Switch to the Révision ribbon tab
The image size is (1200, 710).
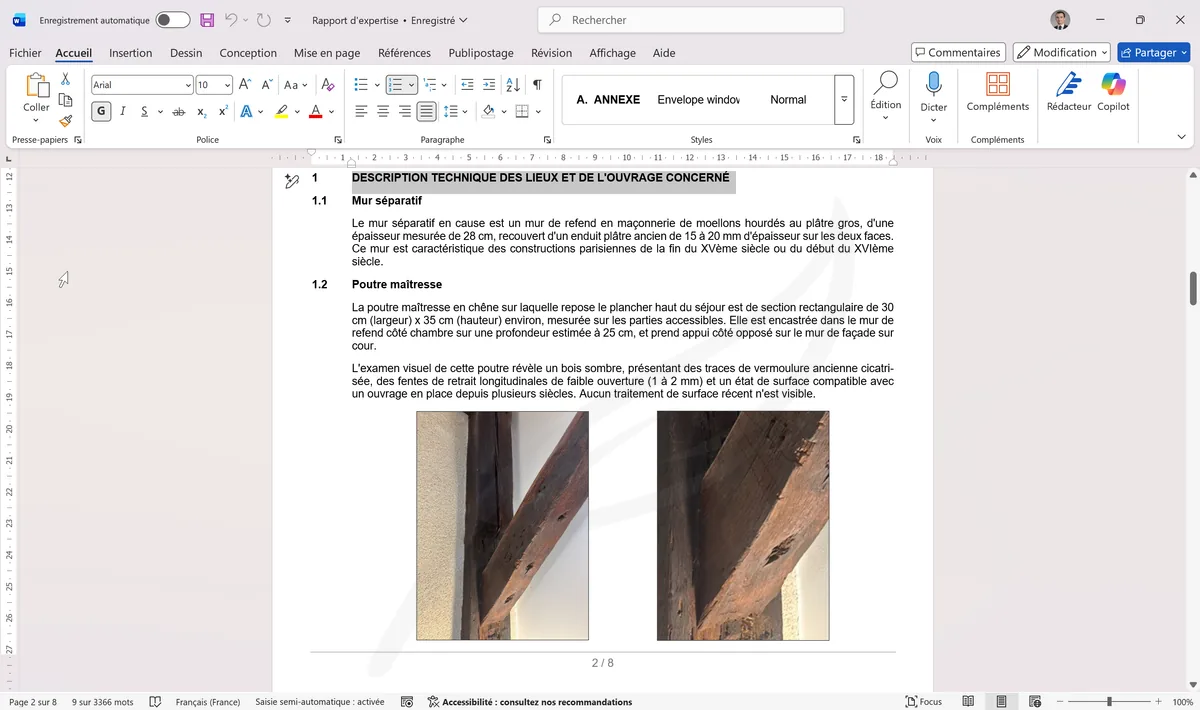[x=551, y=53]
